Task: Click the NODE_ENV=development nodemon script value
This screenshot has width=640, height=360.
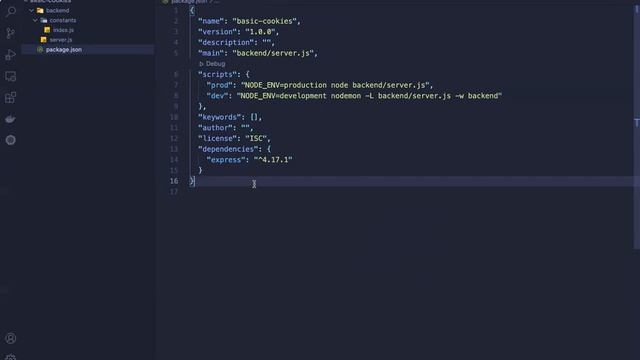Action: click(x=369, y=96)
